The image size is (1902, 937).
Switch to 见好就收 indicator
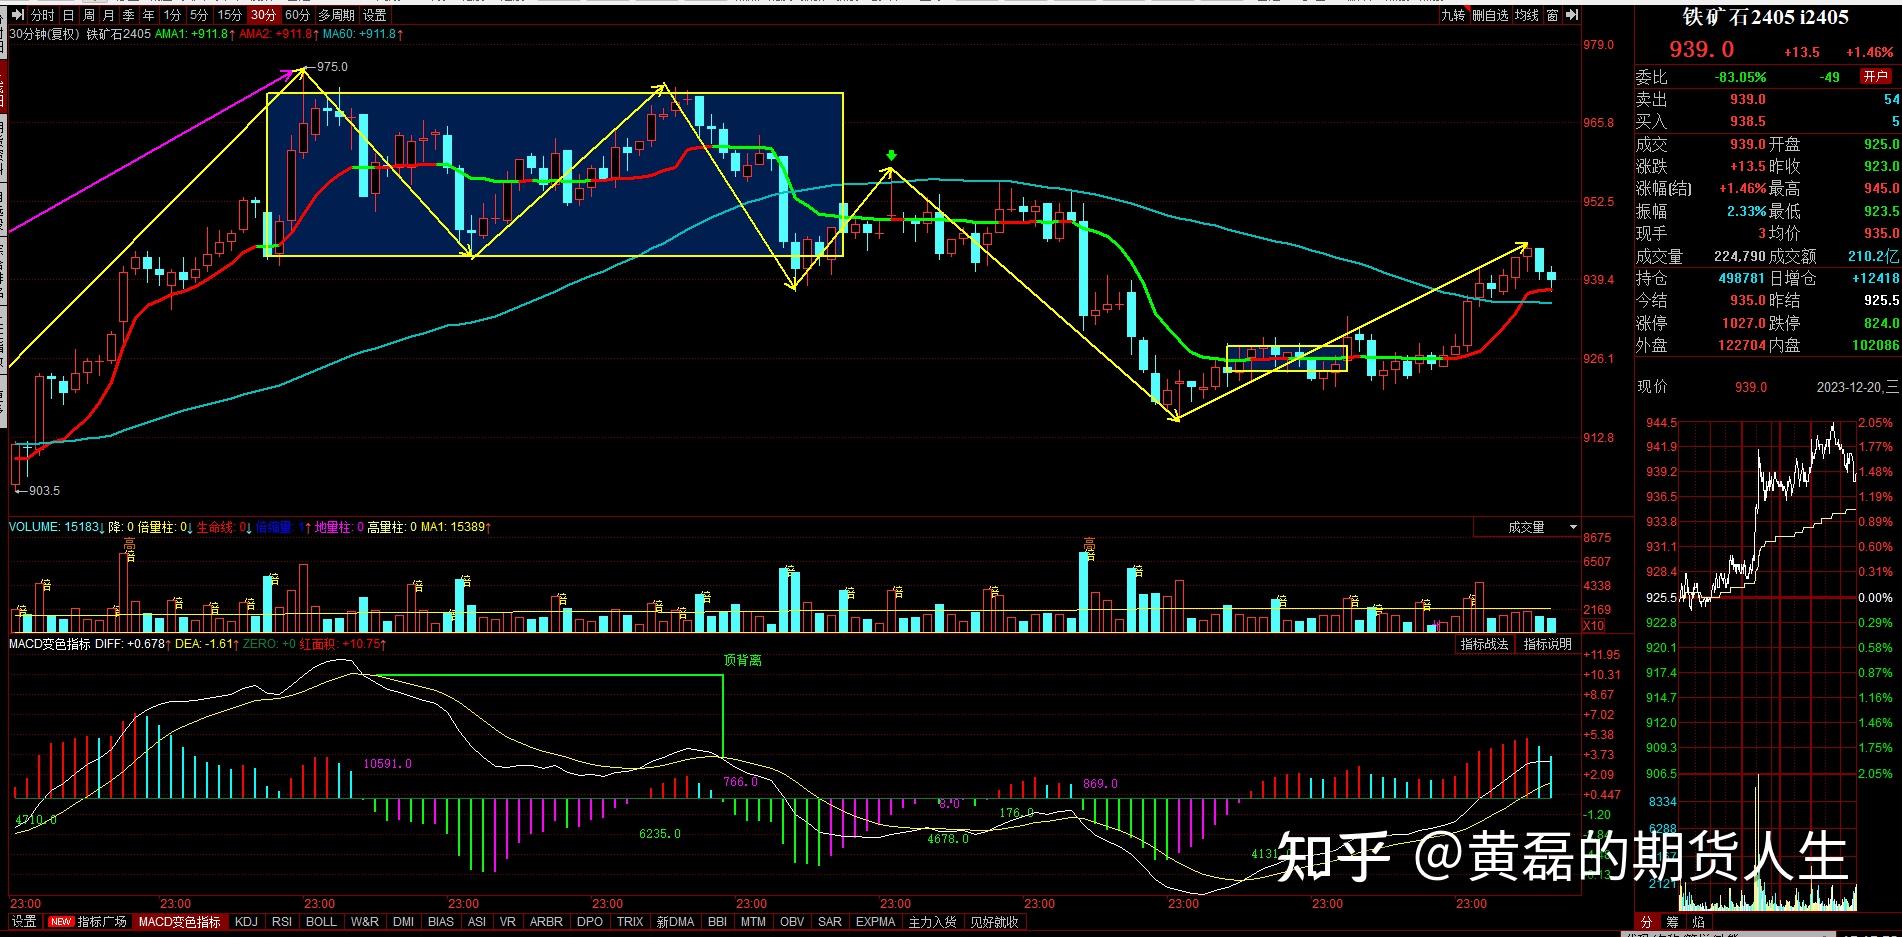994,922
